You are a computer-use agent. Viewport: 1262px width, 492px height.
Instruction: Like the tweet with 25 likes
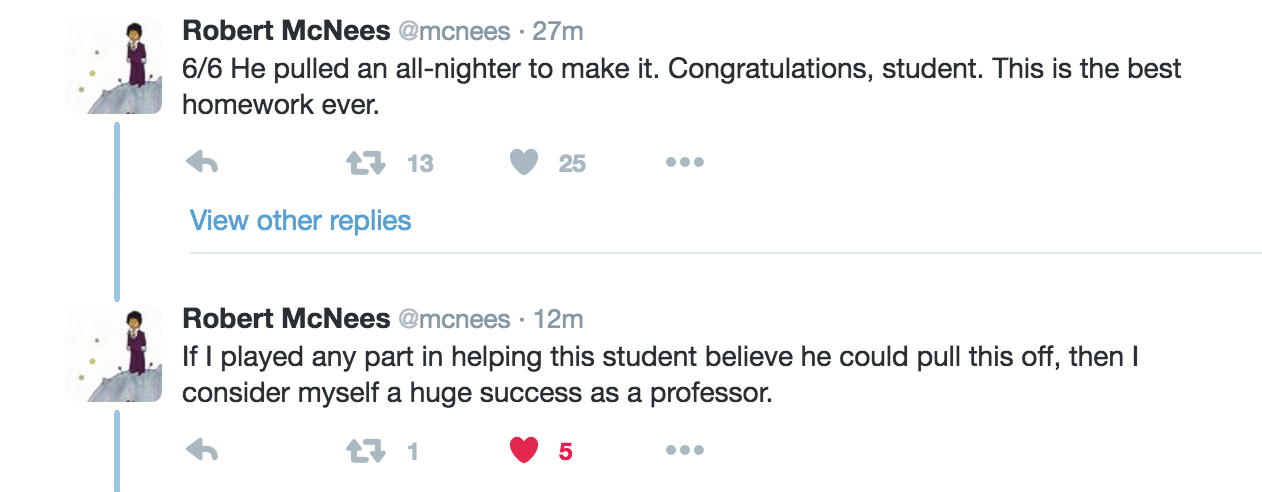(524, 163)
